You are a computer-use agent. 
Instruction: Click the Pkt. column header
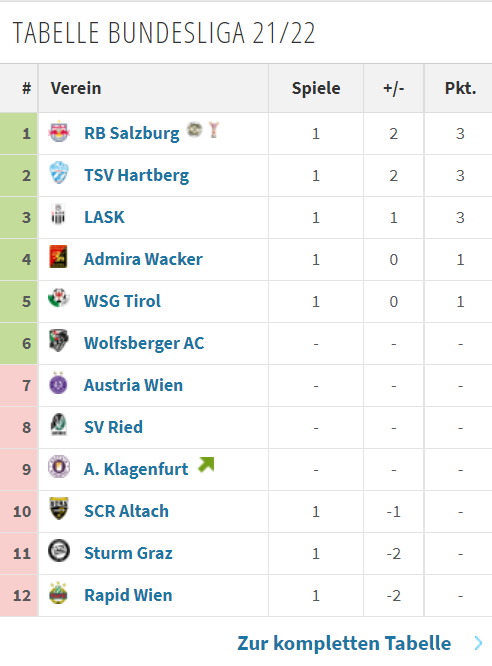(460, 88)
